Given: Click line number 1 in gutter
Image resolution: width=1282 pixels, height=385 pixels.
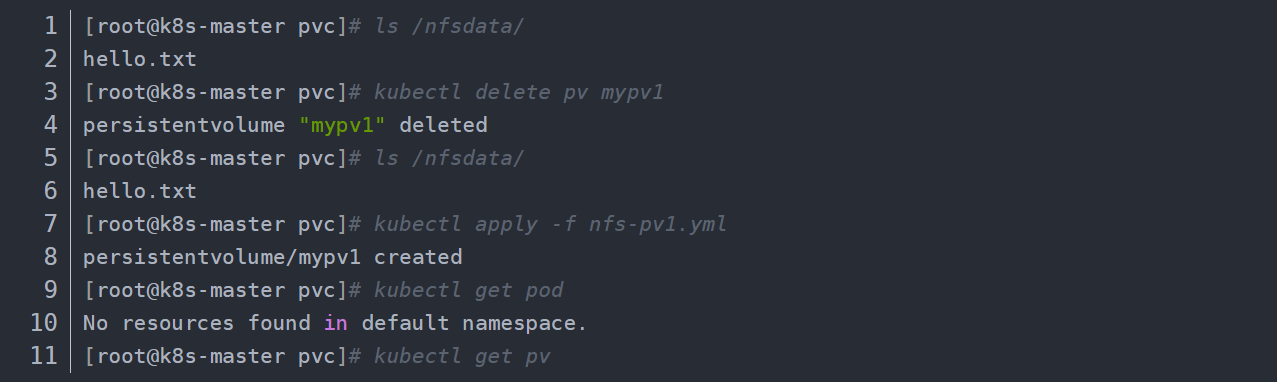Looking at the screenshot, I should click(51, 26).
